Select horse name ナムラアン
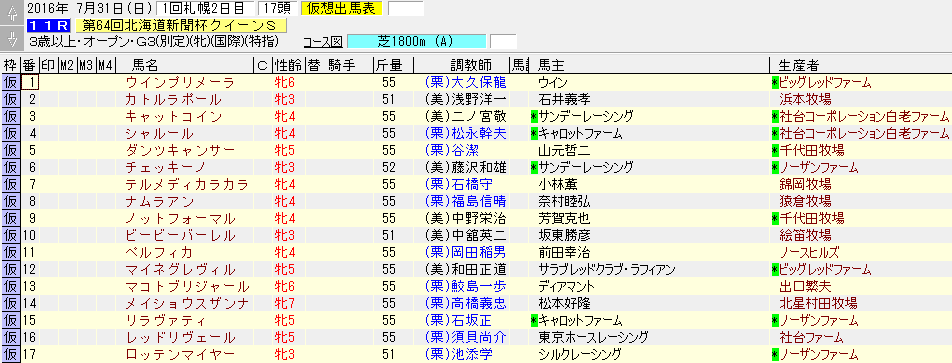Screen dimensions: 952x363 click(159, 202)
